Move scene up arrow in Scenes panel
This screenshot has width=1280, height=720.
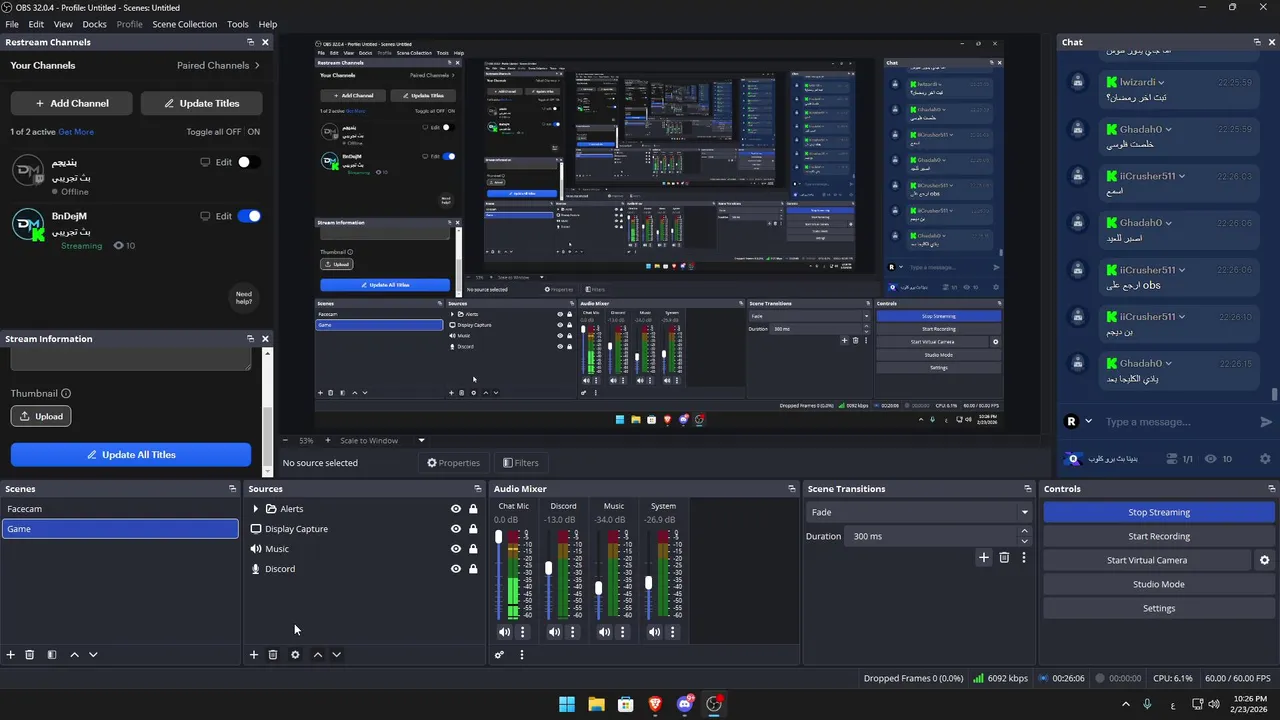74,655
